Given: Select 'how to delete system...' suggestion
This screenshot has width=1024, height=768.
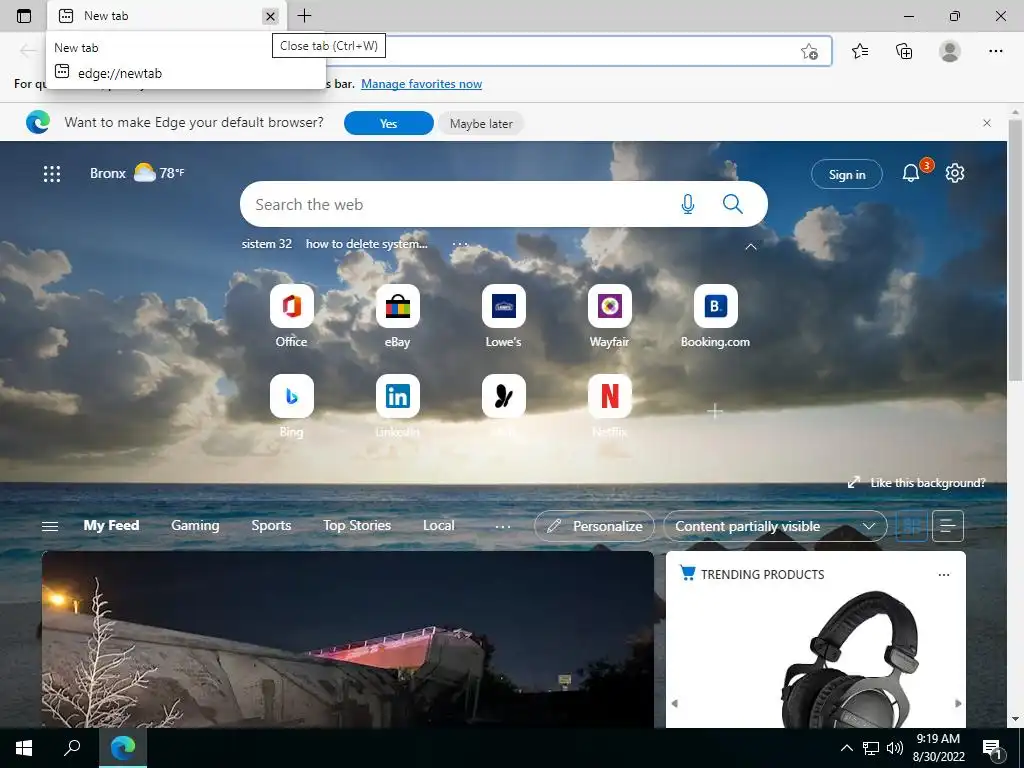Looking at the screenshot, I should [366, 244].
